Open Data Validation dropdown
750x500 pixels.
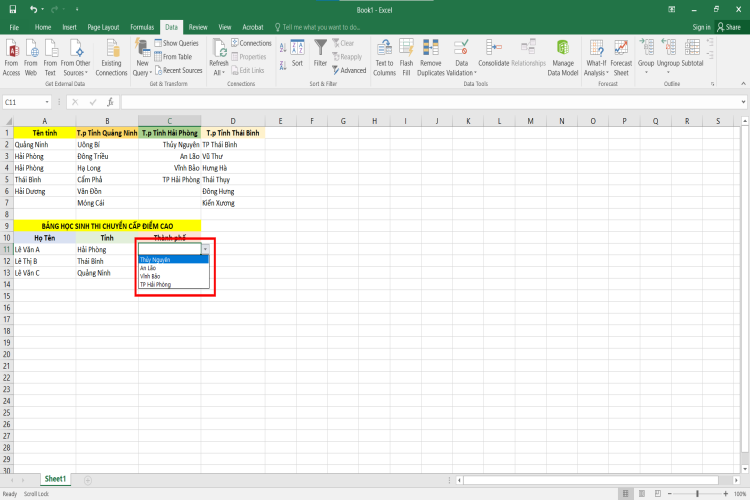click(462, 57)
